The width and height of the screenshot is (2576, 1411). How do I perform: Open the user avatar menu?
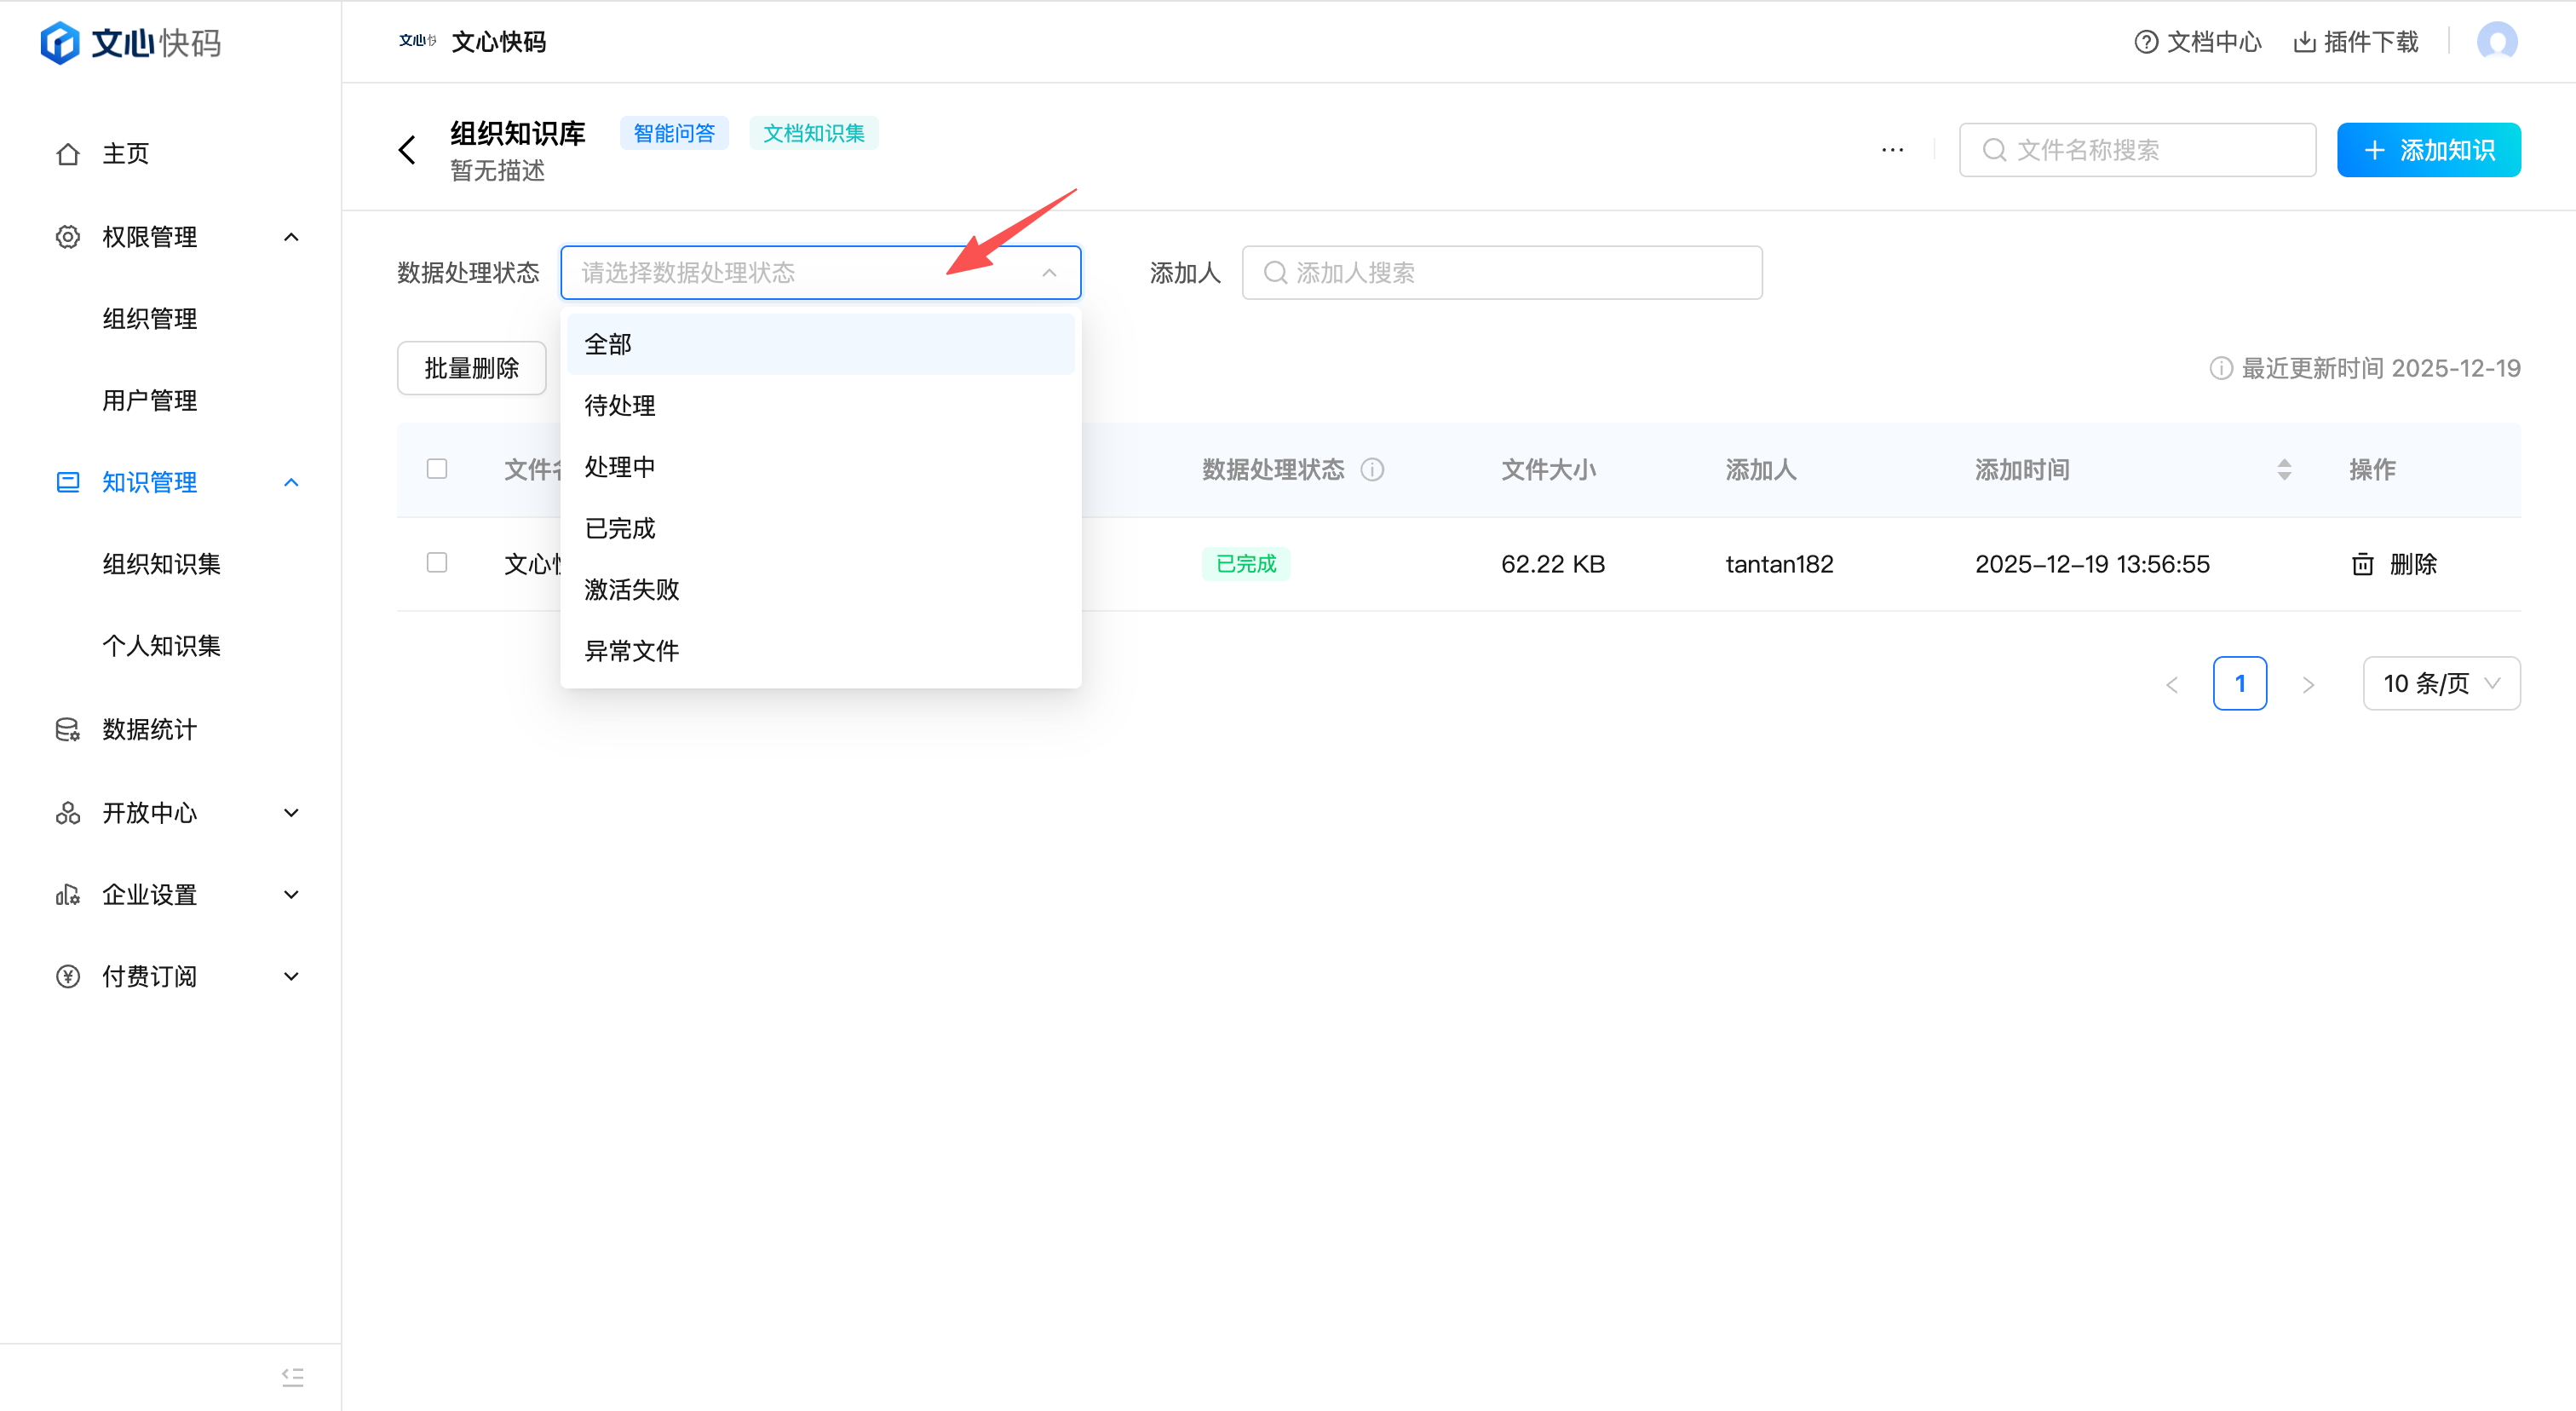tap(2496, 42)
